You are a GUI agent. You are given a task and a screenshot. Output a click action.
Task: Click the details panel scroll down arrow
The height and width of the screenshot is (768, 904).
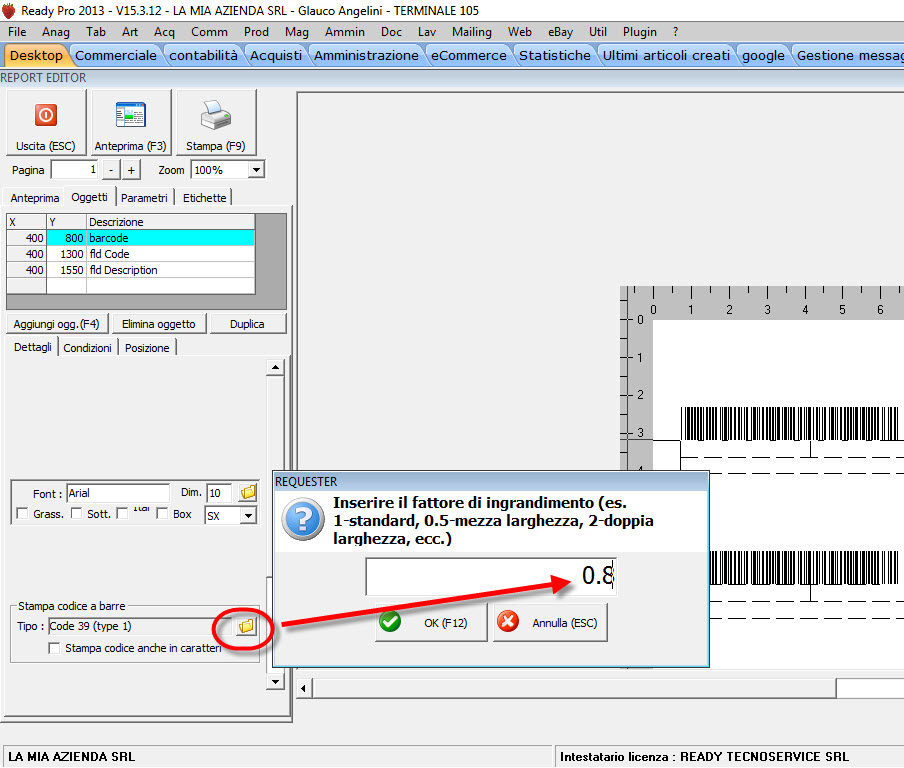pos(276,682)
